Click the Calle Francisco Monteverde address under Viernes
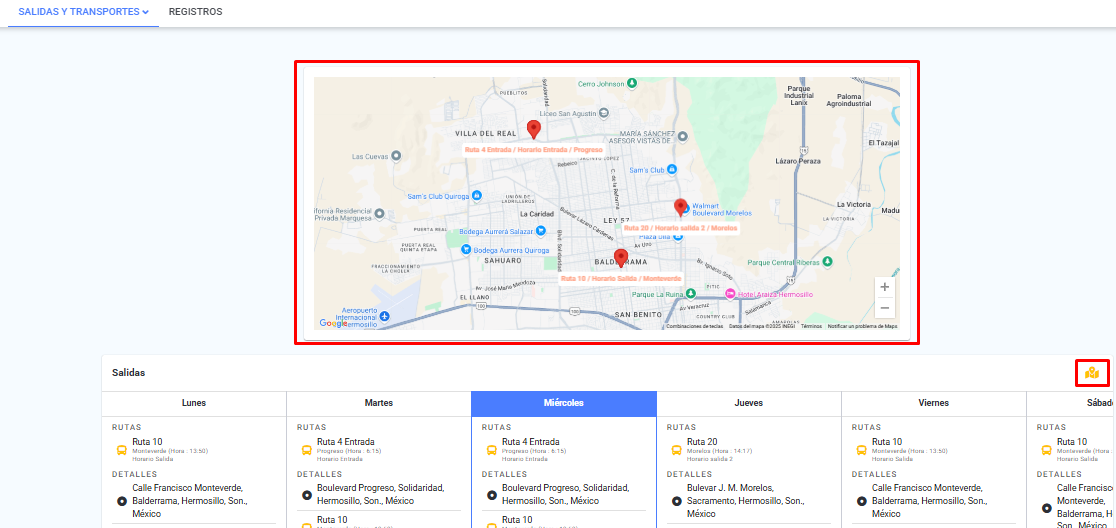The image size is (1116, 528). (x=928, y=501)
